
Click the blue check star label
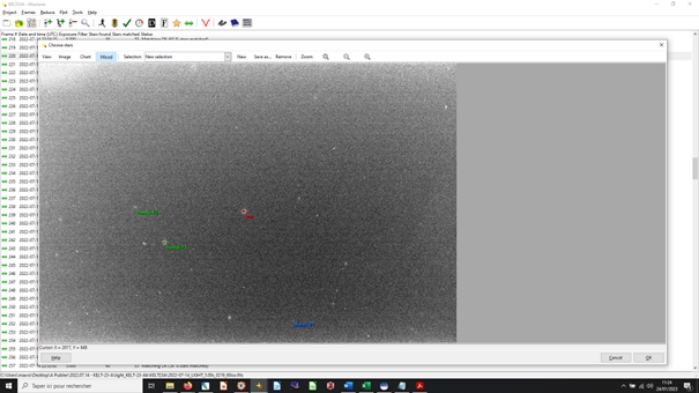[304, 324]
